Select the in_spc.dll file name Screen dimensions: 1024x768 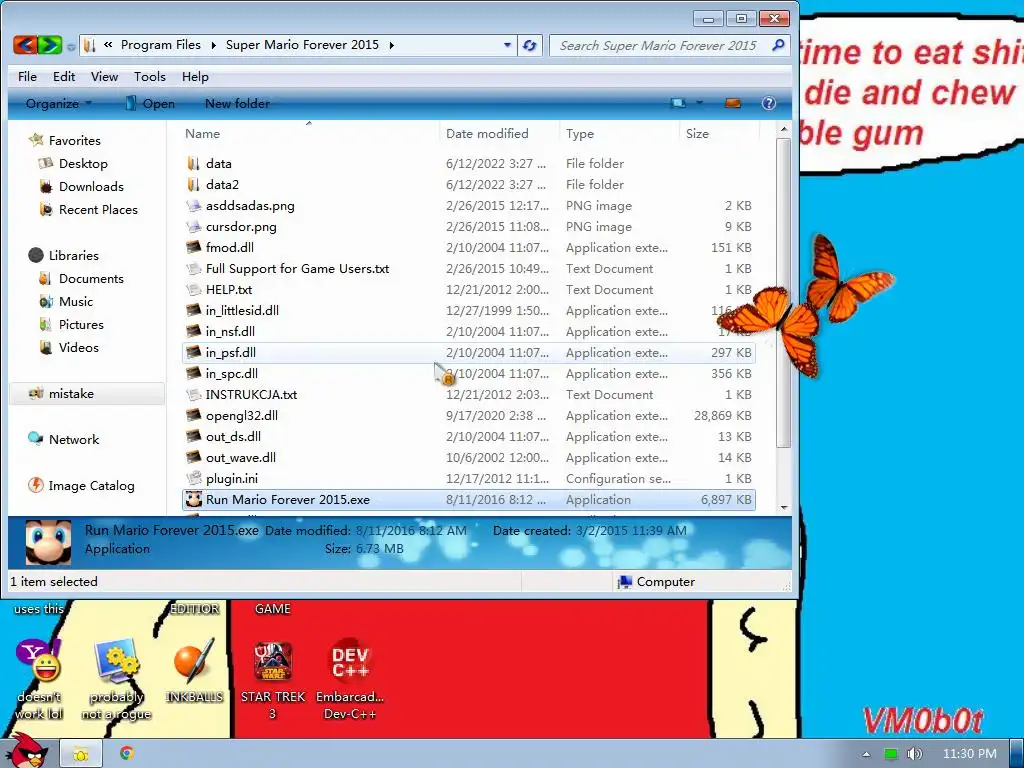[232, 374]
